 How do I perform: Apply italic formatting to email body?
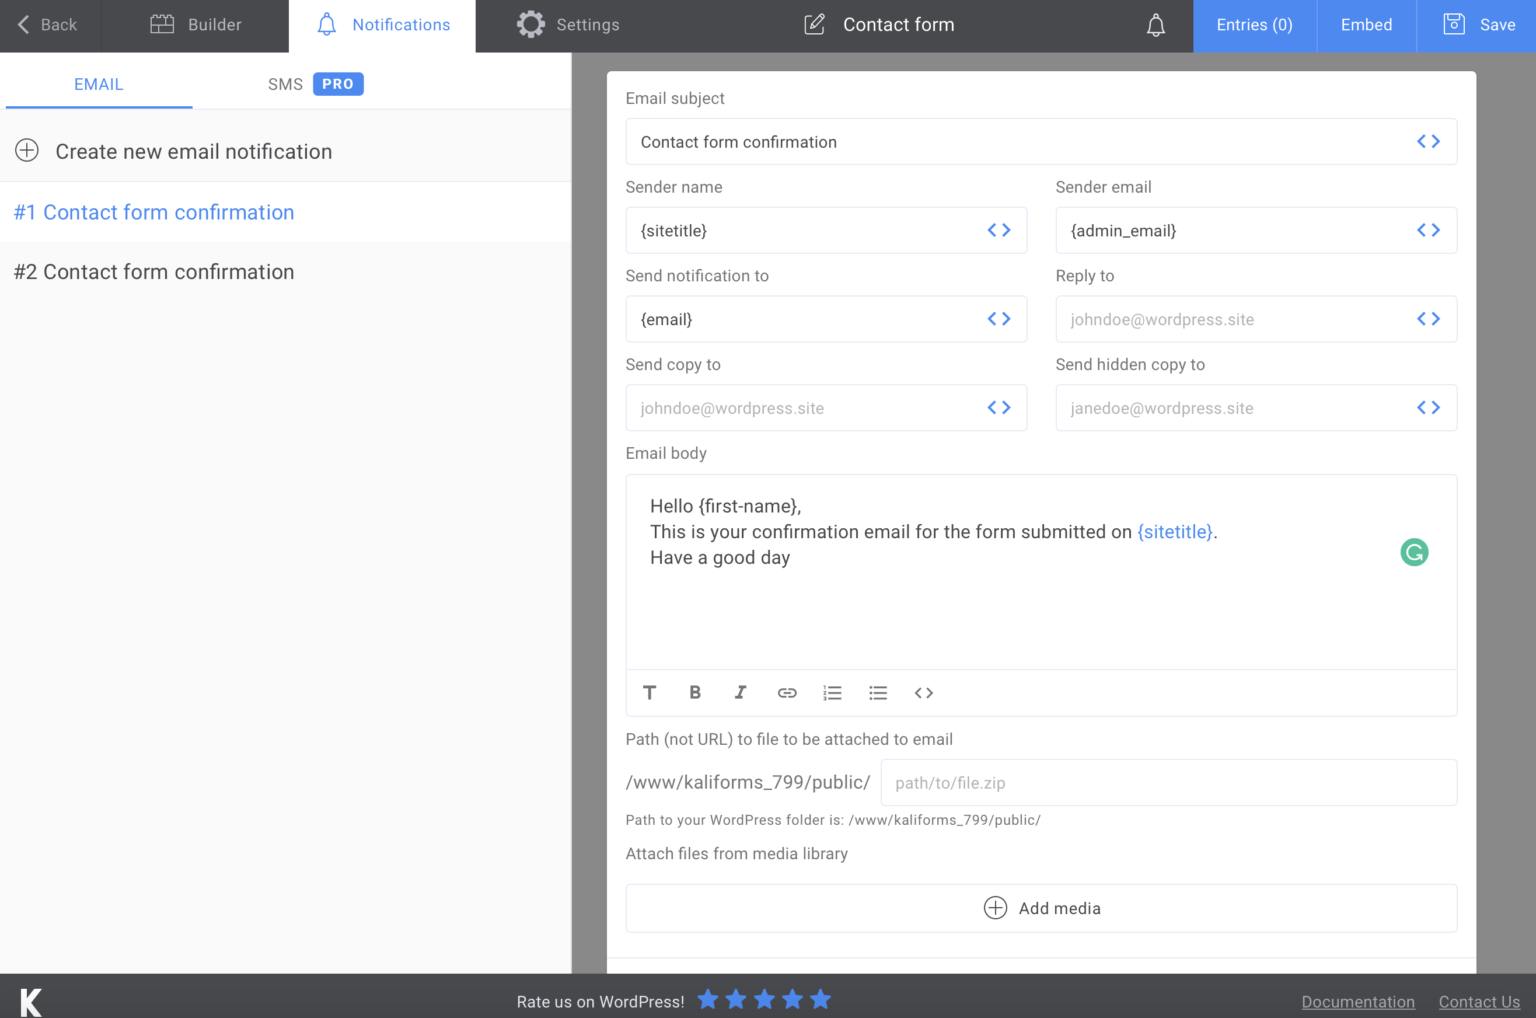click(740, 692)
